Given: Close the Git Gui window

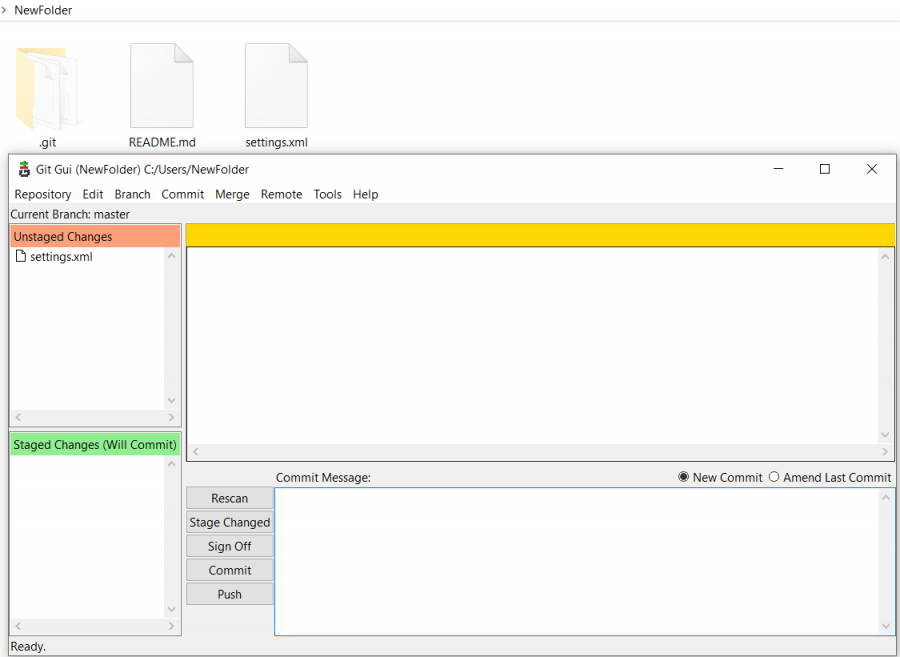Looking at the screenshot, I should click(x=871, y=169).
